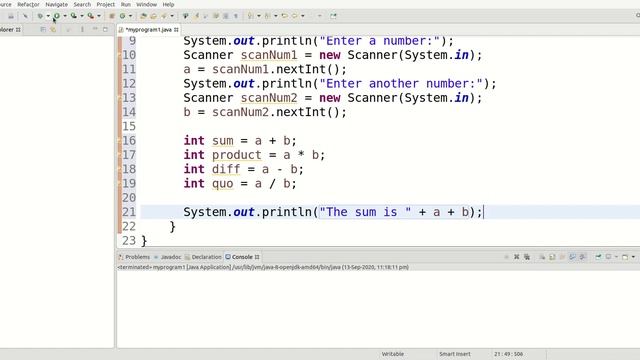Open the Help menu
This screenshot has width=640, height=360.
(x=168, y=4)
